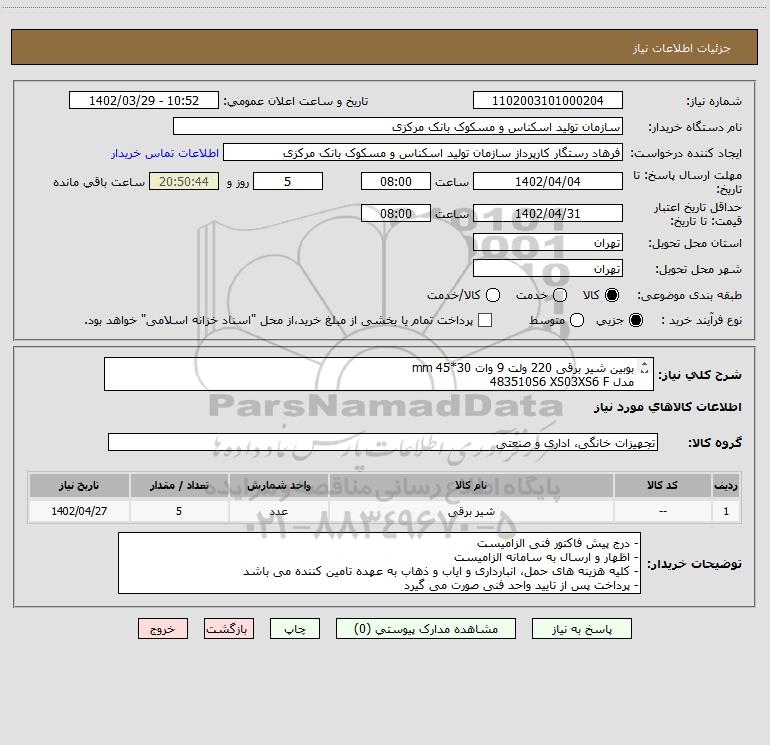Click the واحد شمارش column header

click(x=278, y=486)
